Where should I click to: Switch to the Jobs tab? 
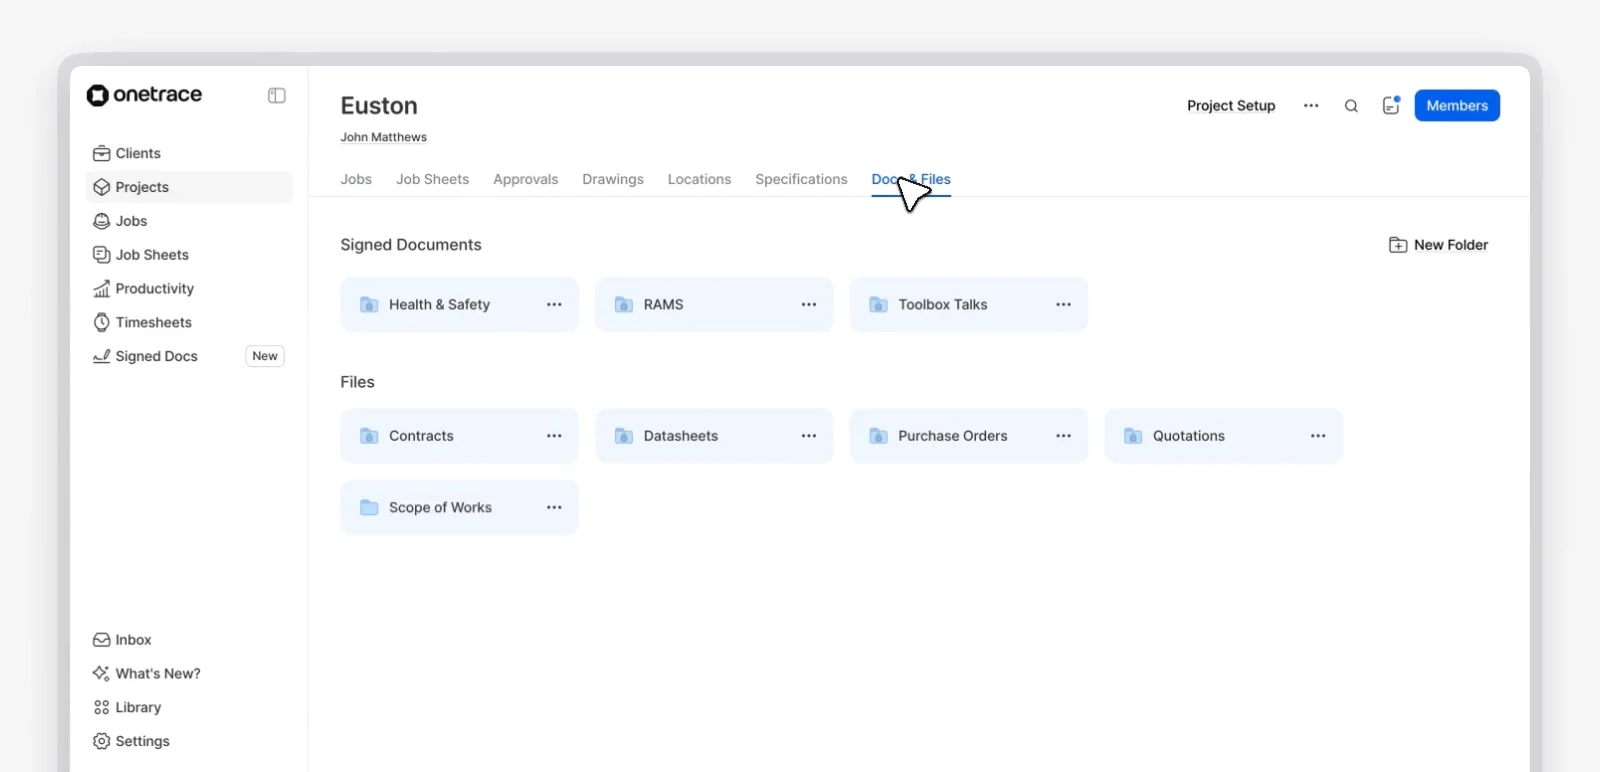point(356,179)
